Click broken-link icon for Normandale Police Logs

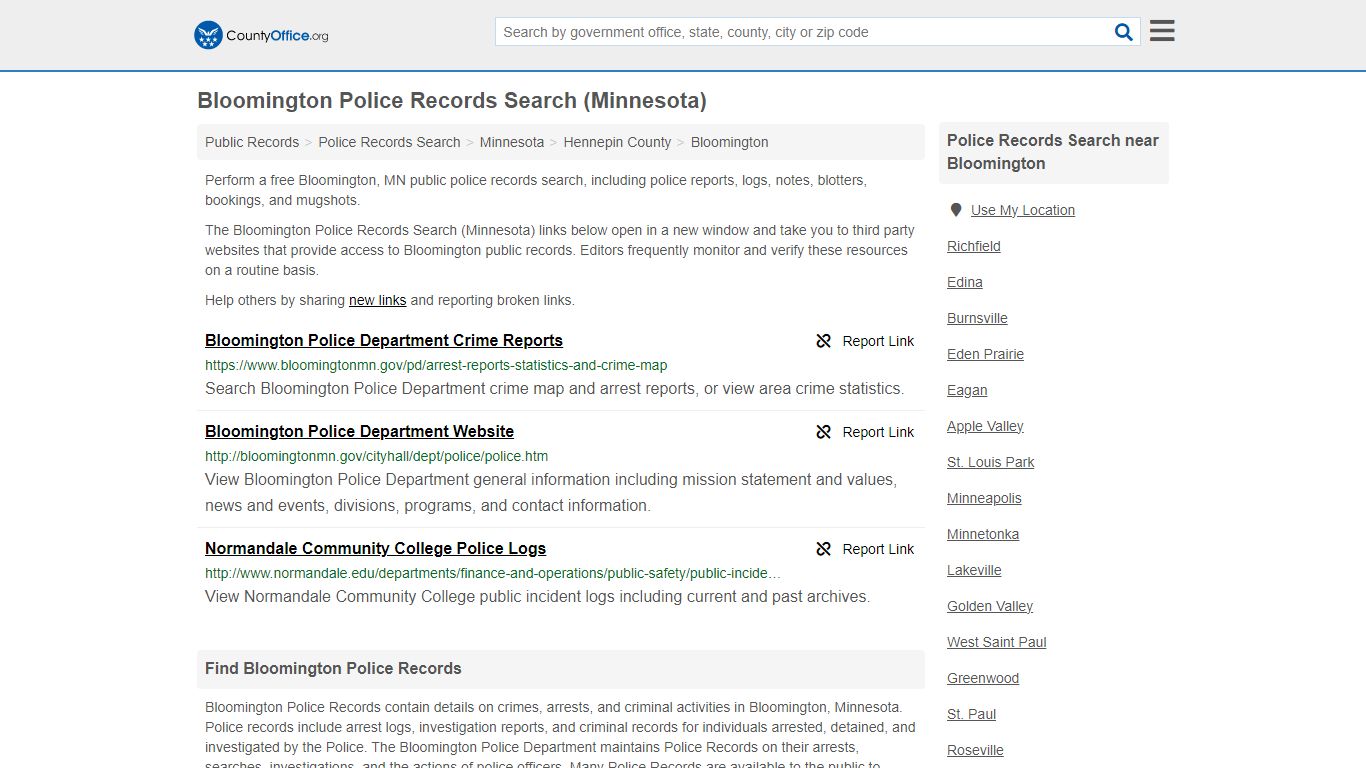click(x=824, y=549)
